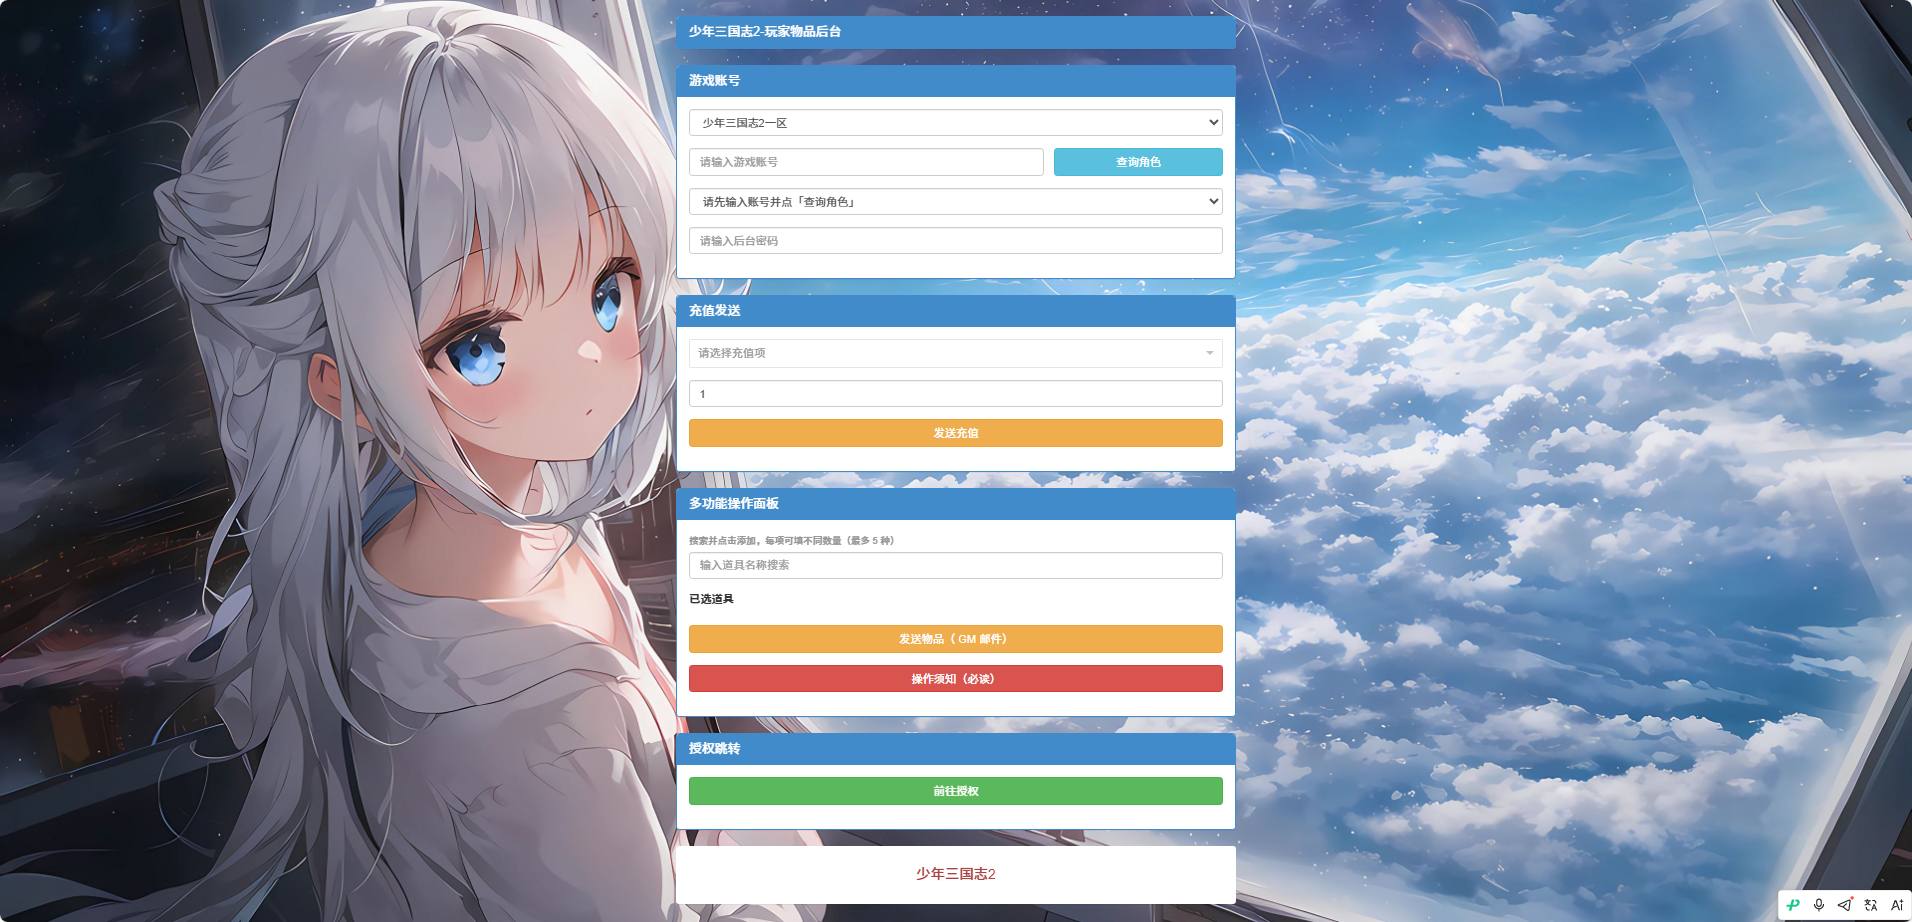Click the green 前往授权 button
The height and width of the screenshot is (922, 1912).
pyautogui.click(x=955, y=791)
